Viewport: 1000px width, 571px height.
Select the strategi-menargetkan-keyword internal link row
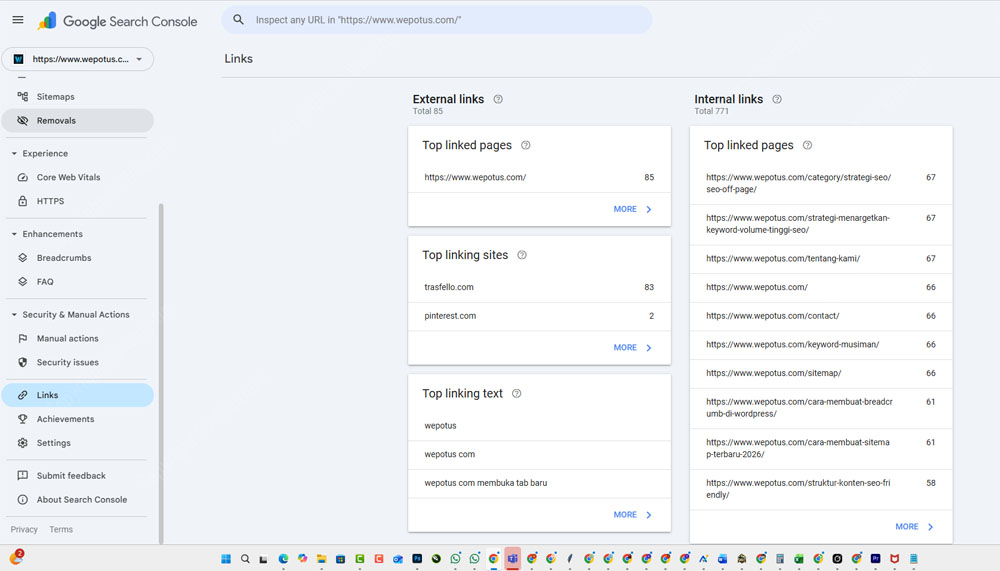pos(821,224)
